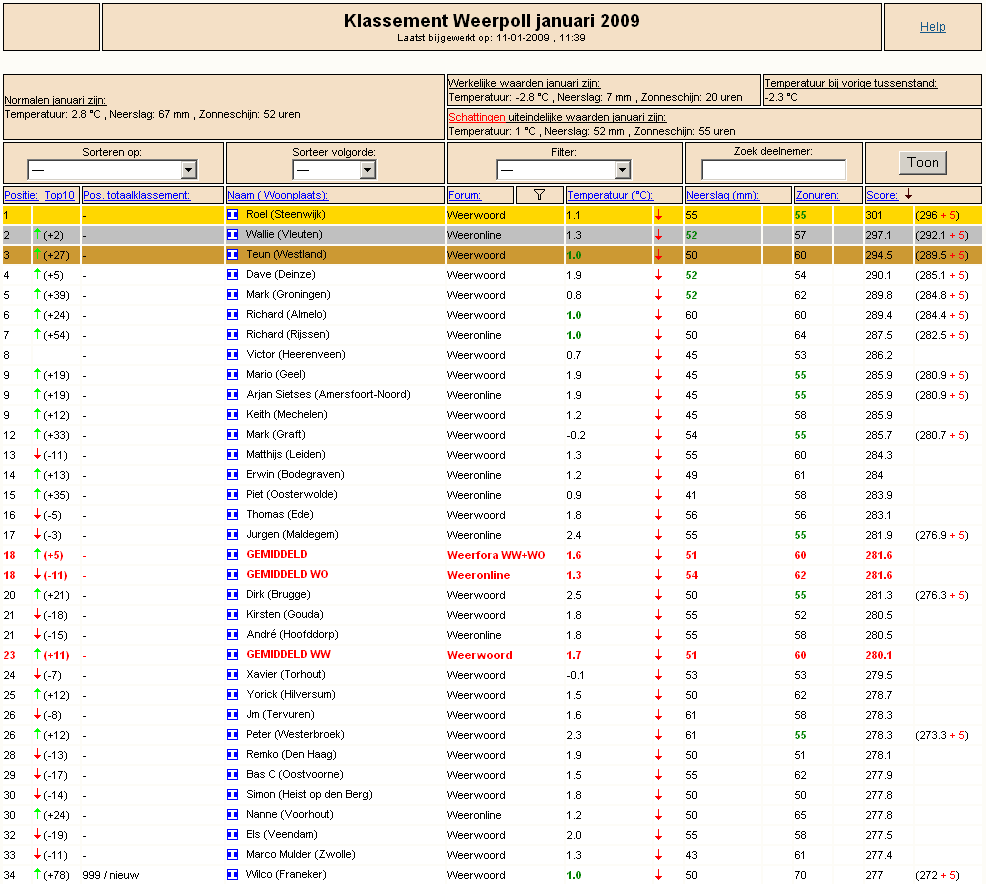Click the blue icon next to Roel (Steenwijk)
The height and width of the screenshot is (884, 986).
pos(233,215)
